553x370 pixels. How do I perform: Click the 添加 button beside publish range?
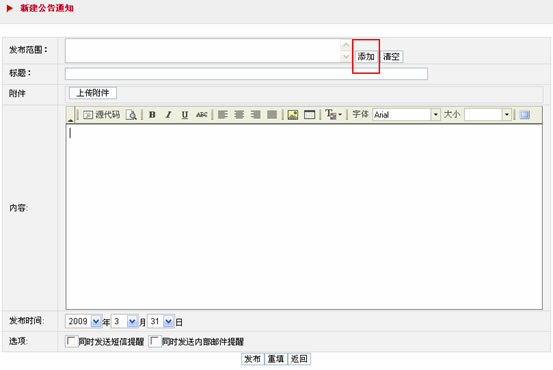366,56
